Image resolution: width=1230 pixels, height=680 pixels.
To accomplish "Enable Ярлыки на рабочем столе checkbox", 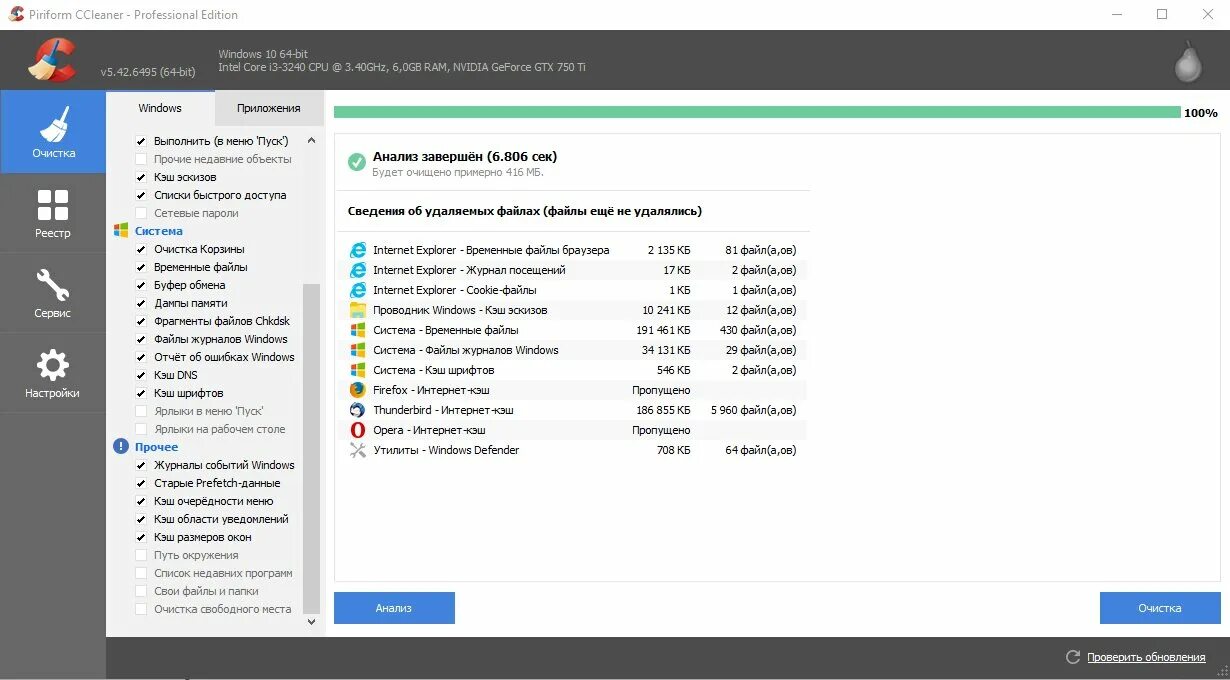I will point(141,429).
